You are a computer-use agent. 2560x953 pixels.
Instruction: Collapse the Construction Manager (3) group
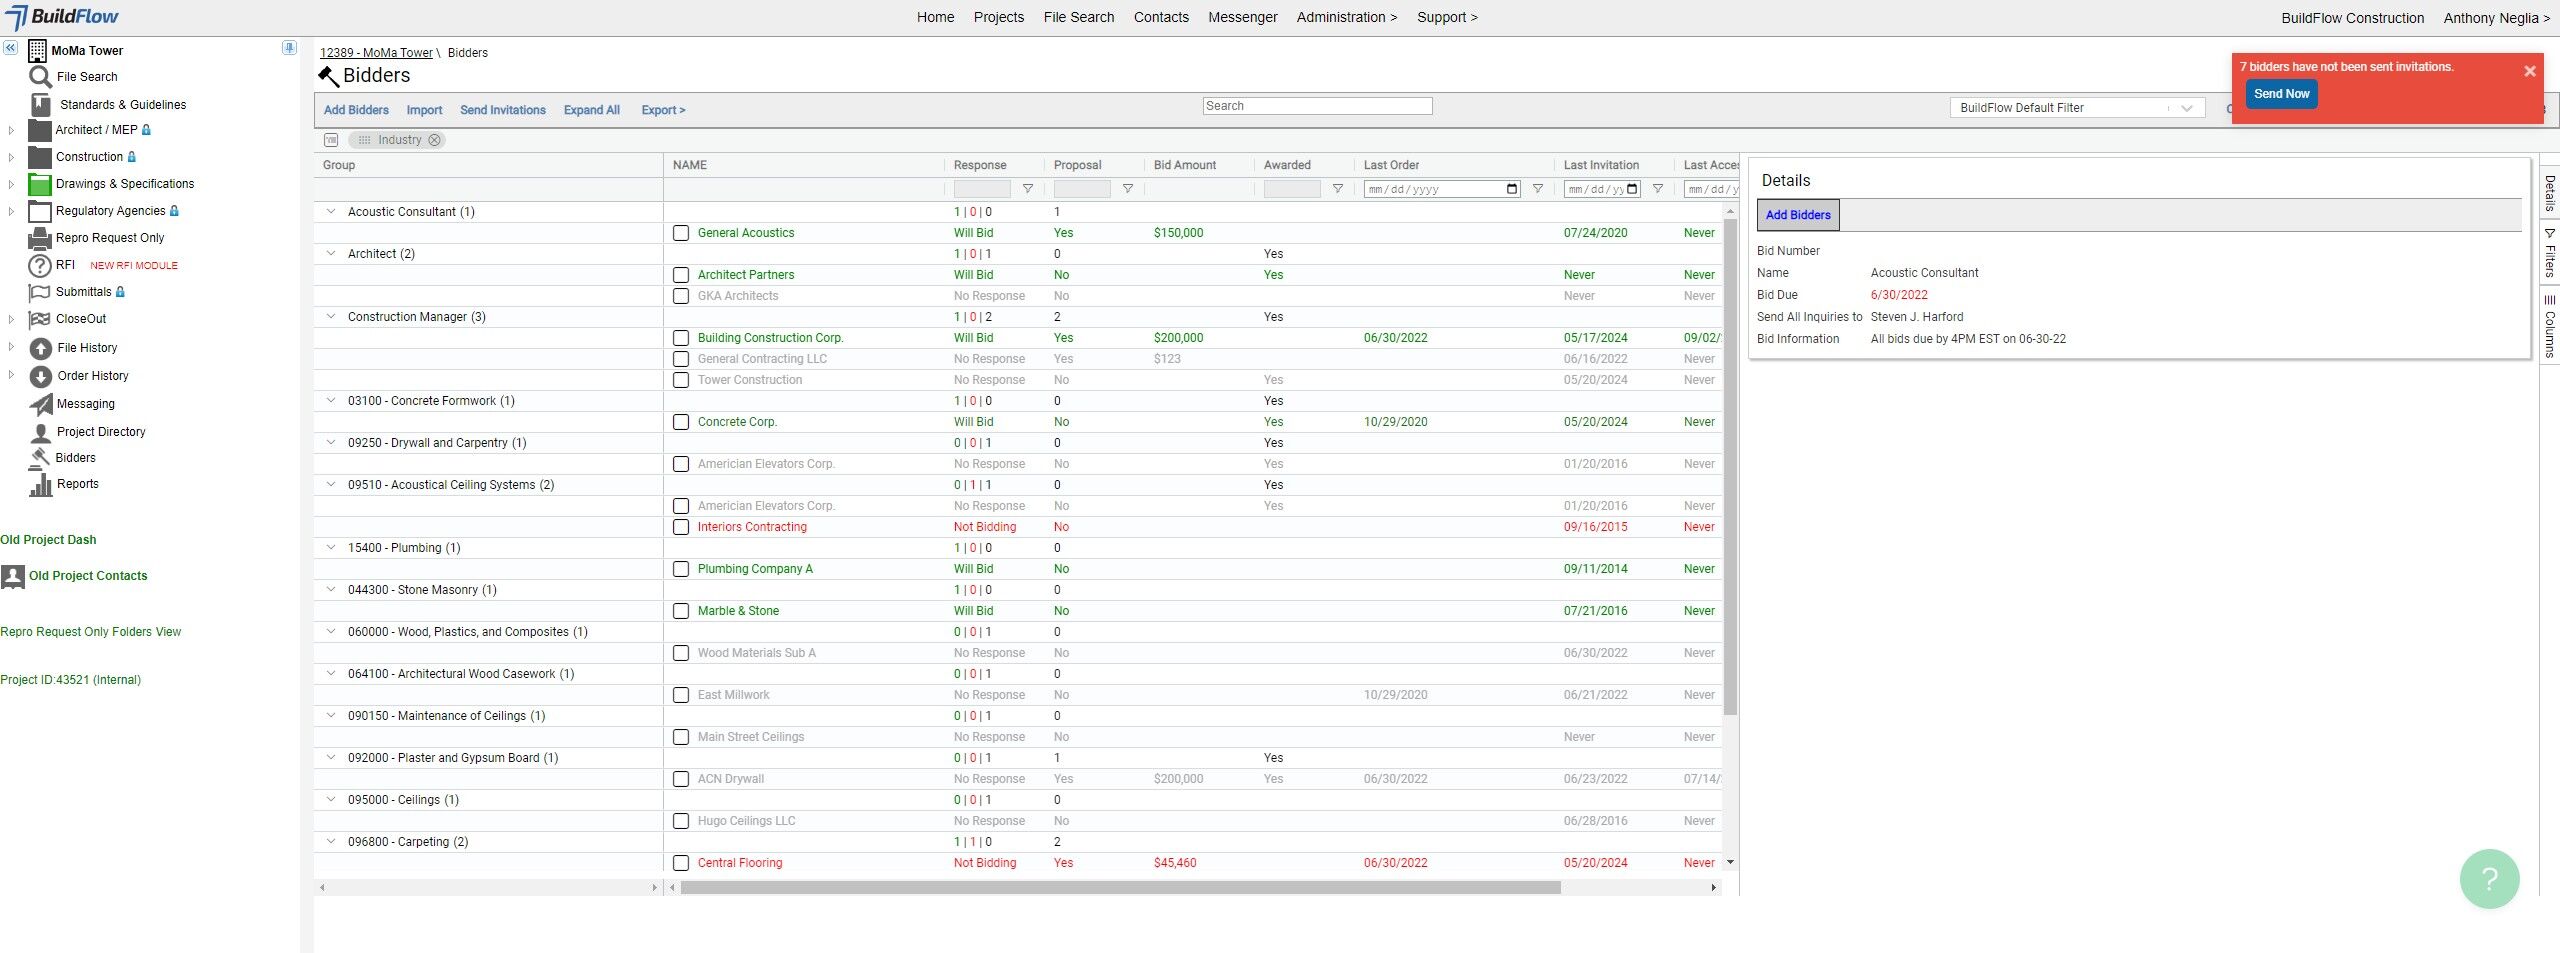pos(331,317)
